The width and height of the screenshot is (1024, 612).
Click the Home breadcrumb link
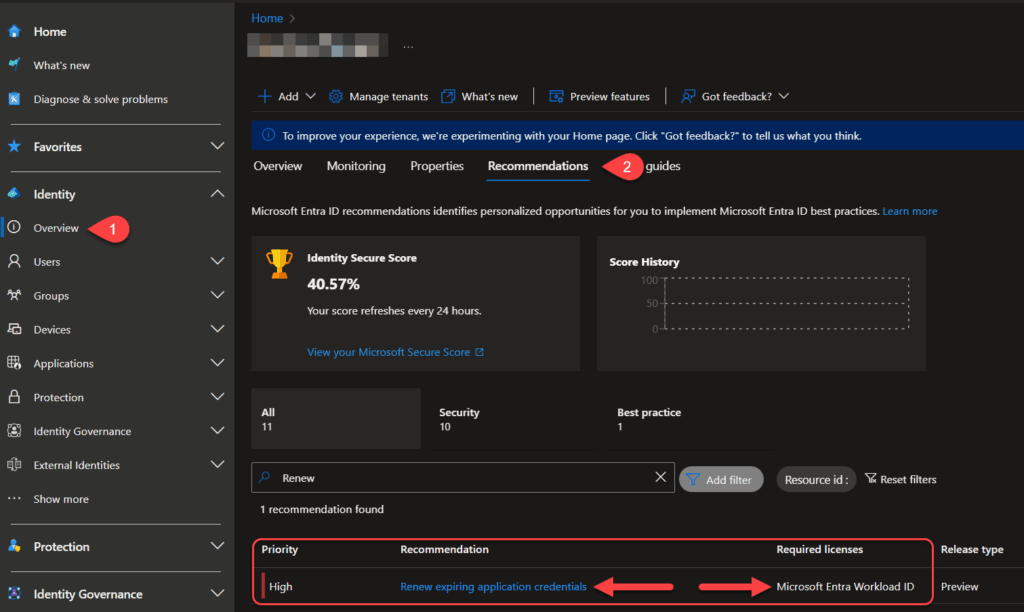[267, 18]
